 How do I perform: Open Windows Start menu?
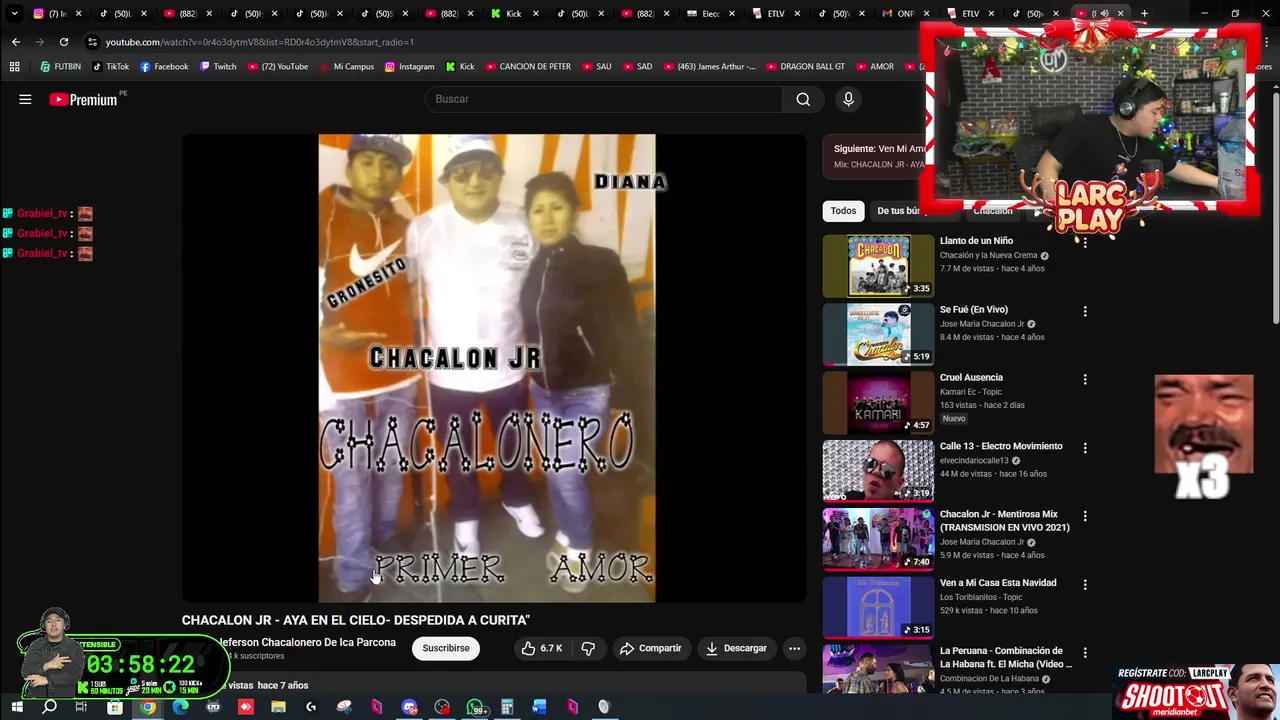pyautogui.click(x=16, y=707)
